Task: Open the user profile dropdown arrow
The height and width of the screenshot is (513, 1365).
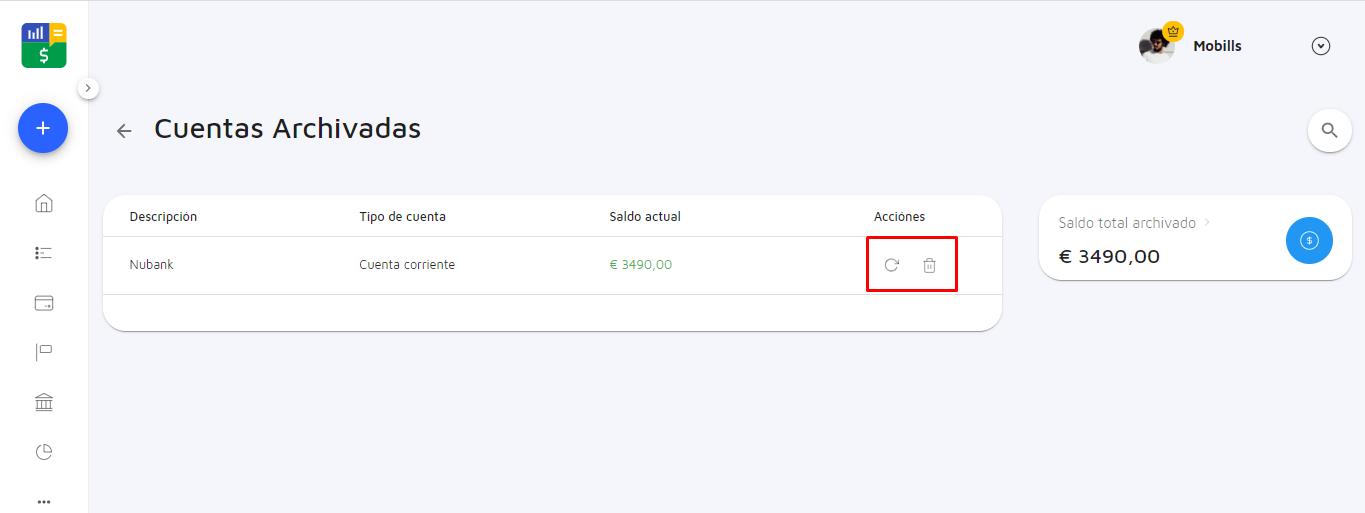Action: [1321, 46]
